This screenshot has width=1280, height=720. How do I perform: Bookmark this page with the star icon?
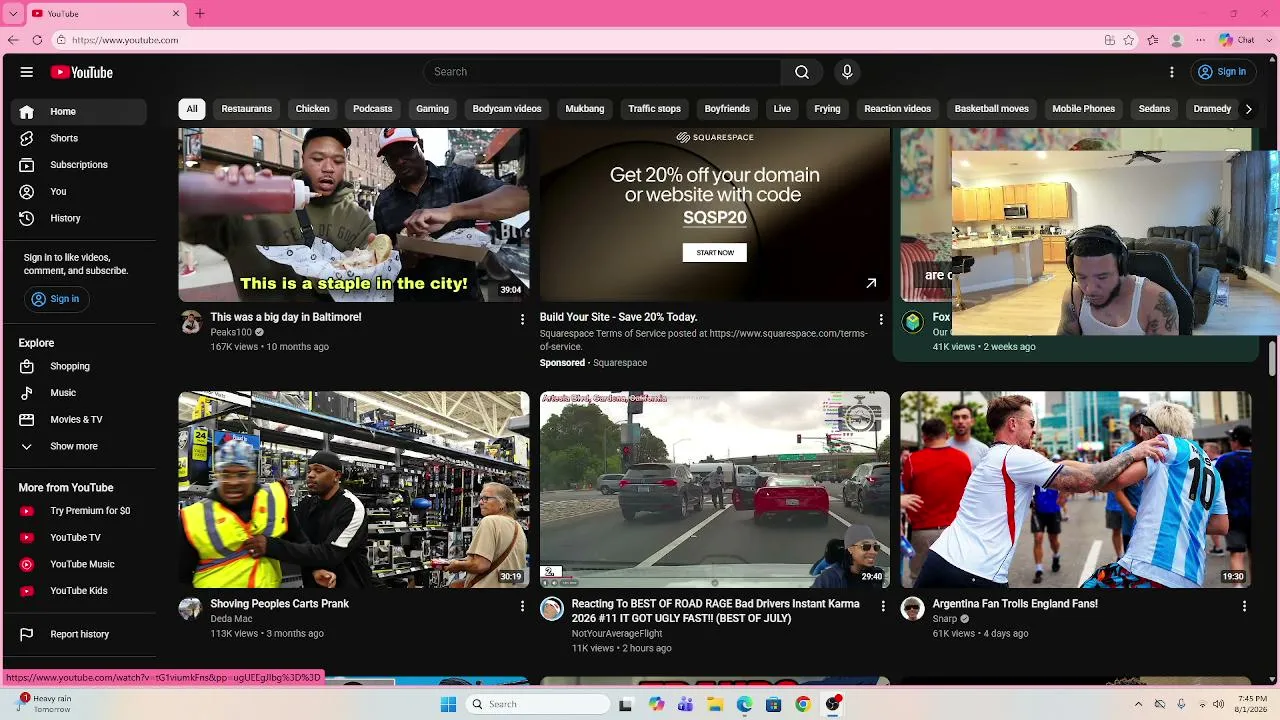click(x=1129, y=40)
